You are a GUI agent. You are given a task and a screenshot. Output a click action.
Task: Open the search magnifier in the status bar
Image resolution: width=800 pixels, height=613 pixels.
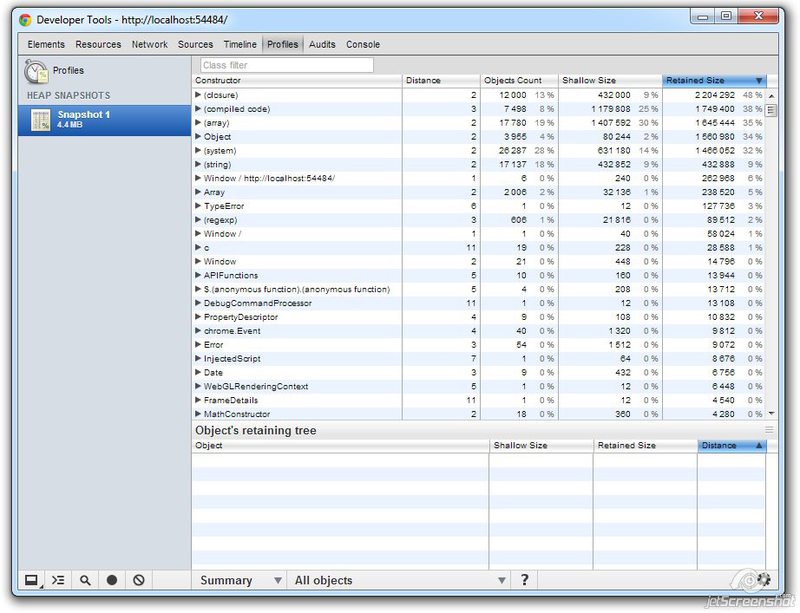[84, 580]
